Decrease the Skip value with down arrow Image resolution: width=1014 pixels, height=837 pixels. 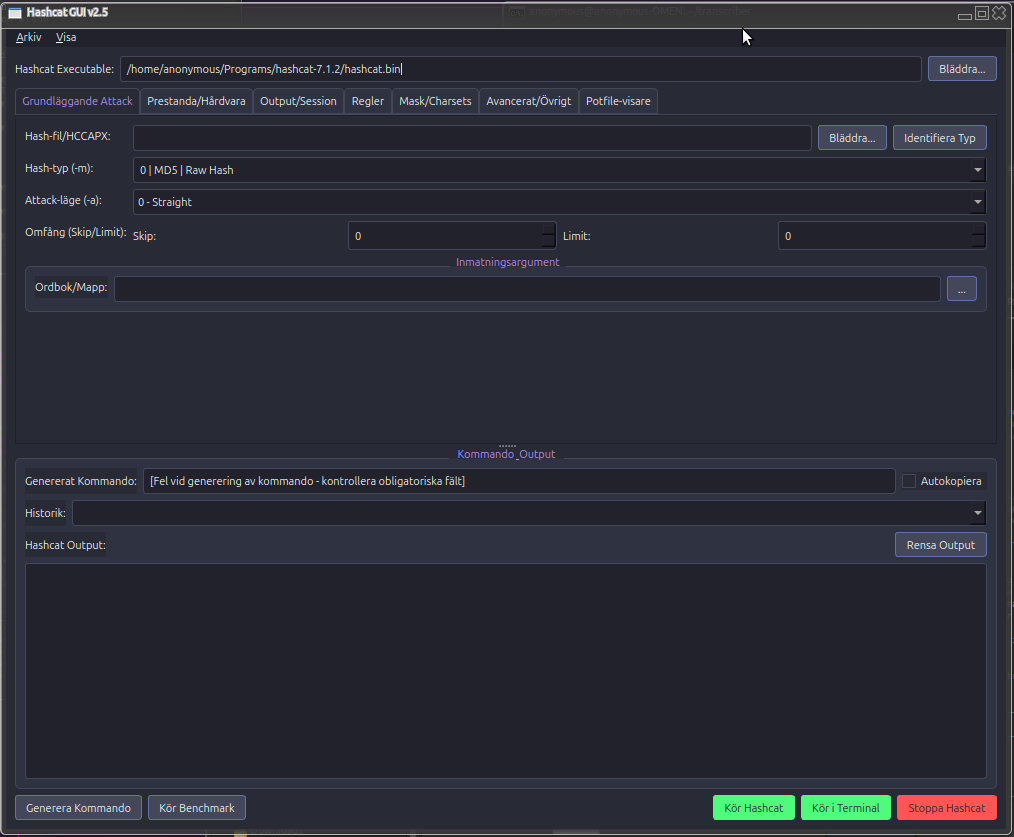tap(548, 243)
